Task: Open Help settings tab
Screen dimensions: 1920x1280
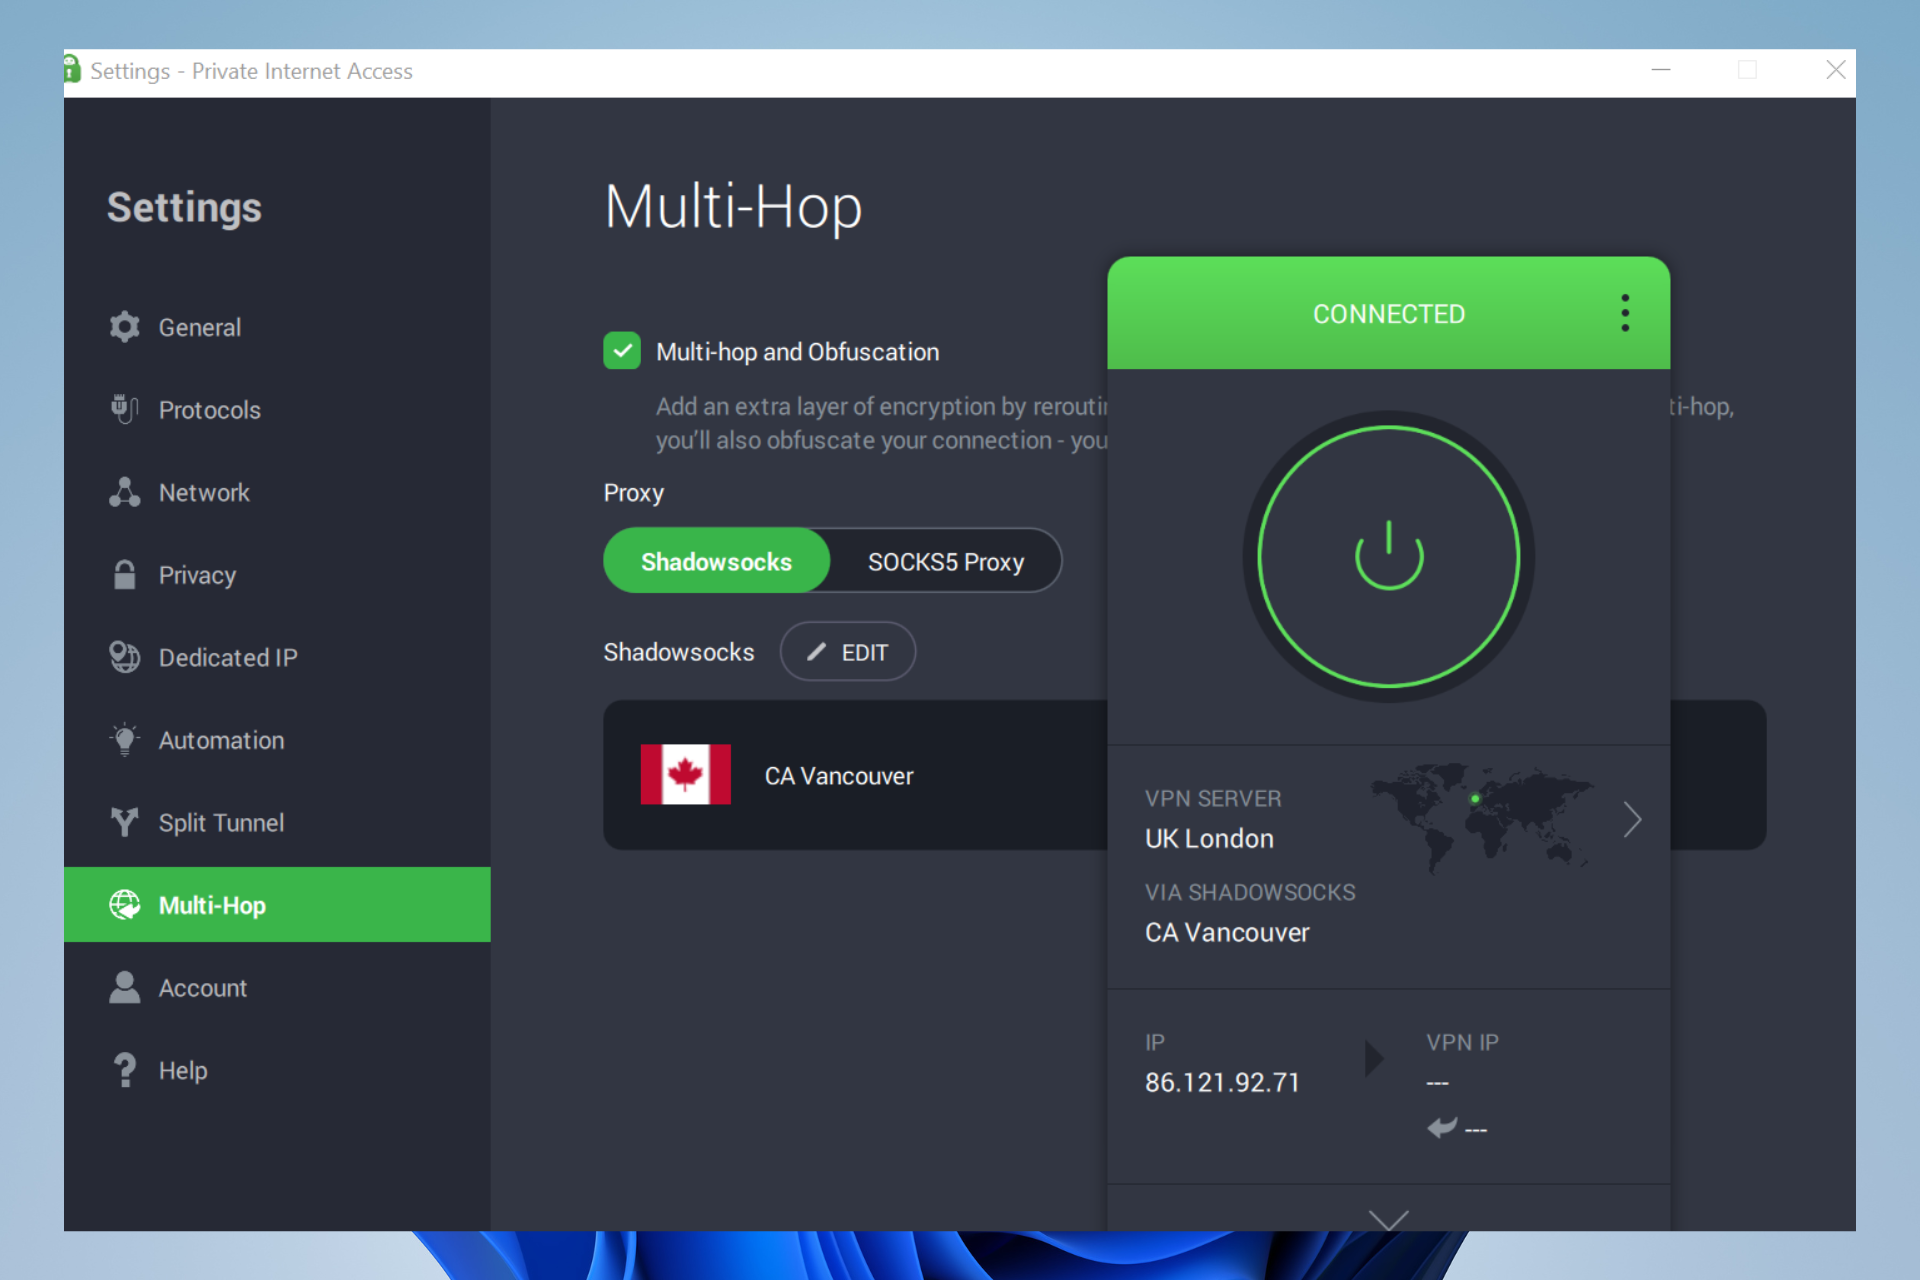Action: tap(277, 1070)
